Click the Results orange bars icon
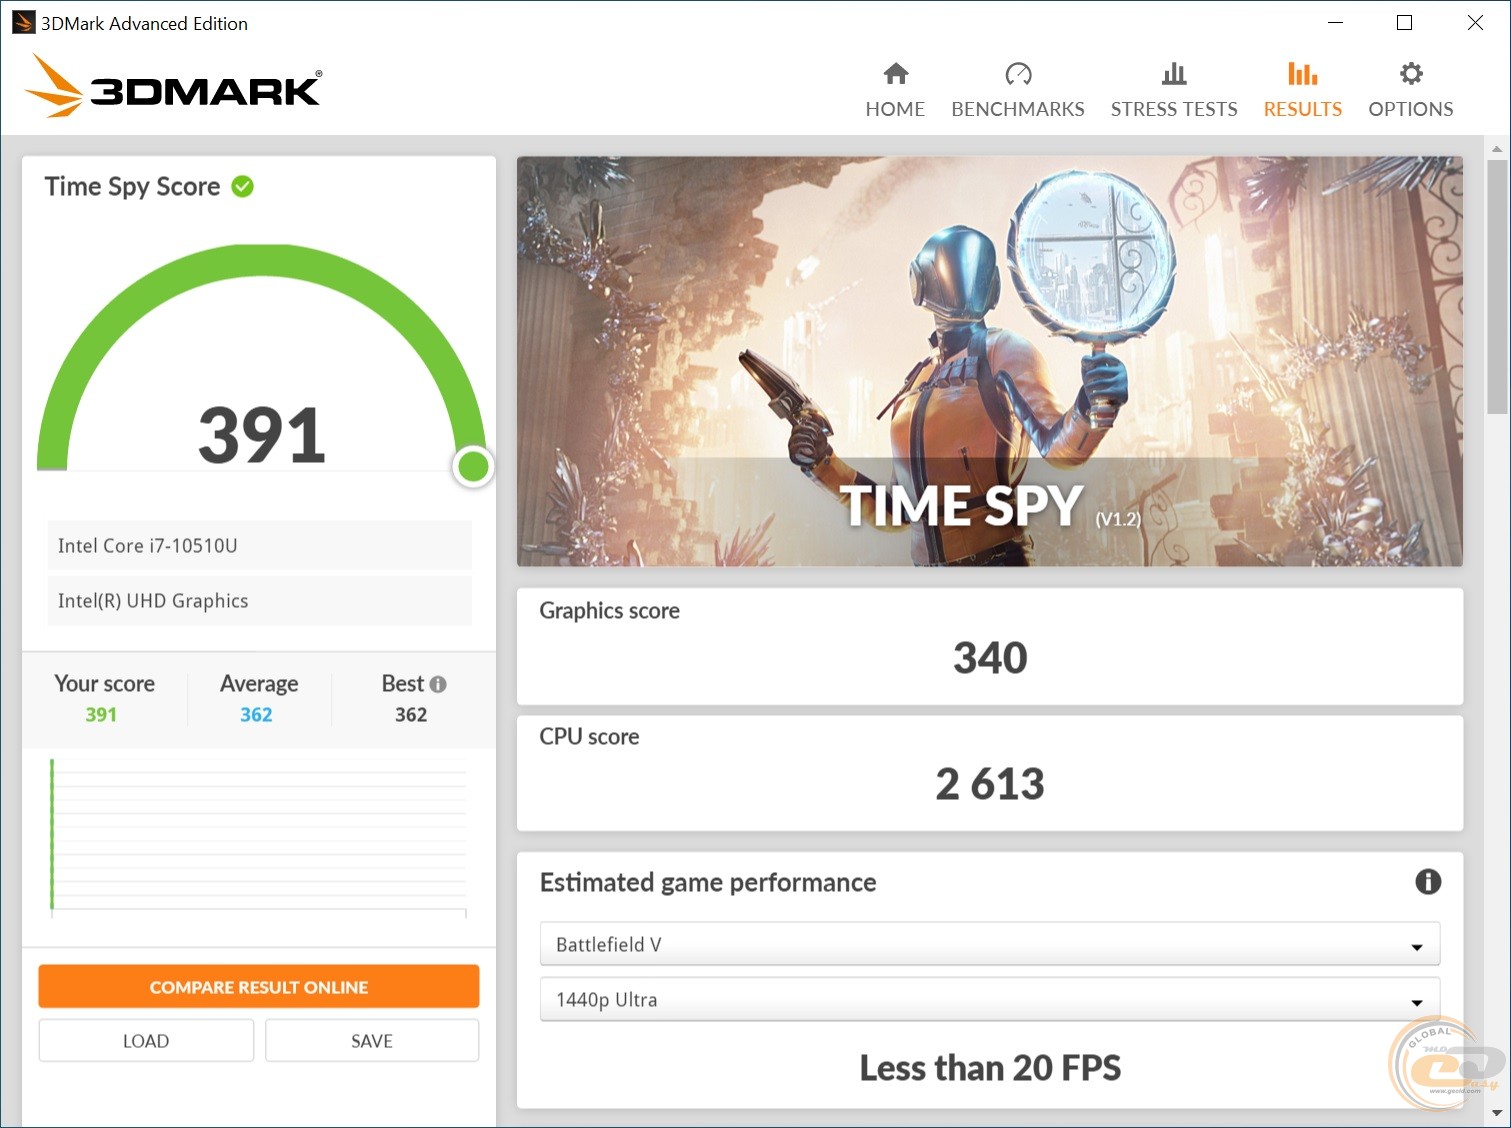The height and width of the screenshot is (1128, 1511). pyautogui.click(x=1302, y=74)
